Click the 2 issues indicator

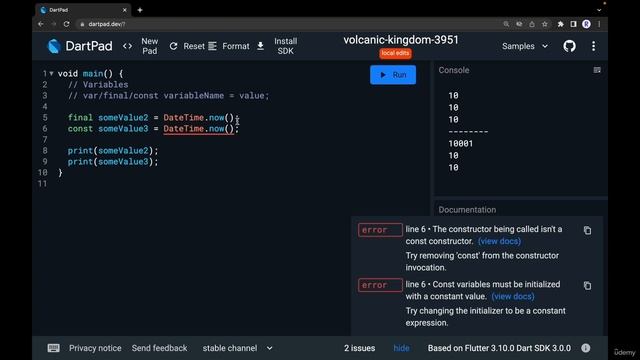359,348
